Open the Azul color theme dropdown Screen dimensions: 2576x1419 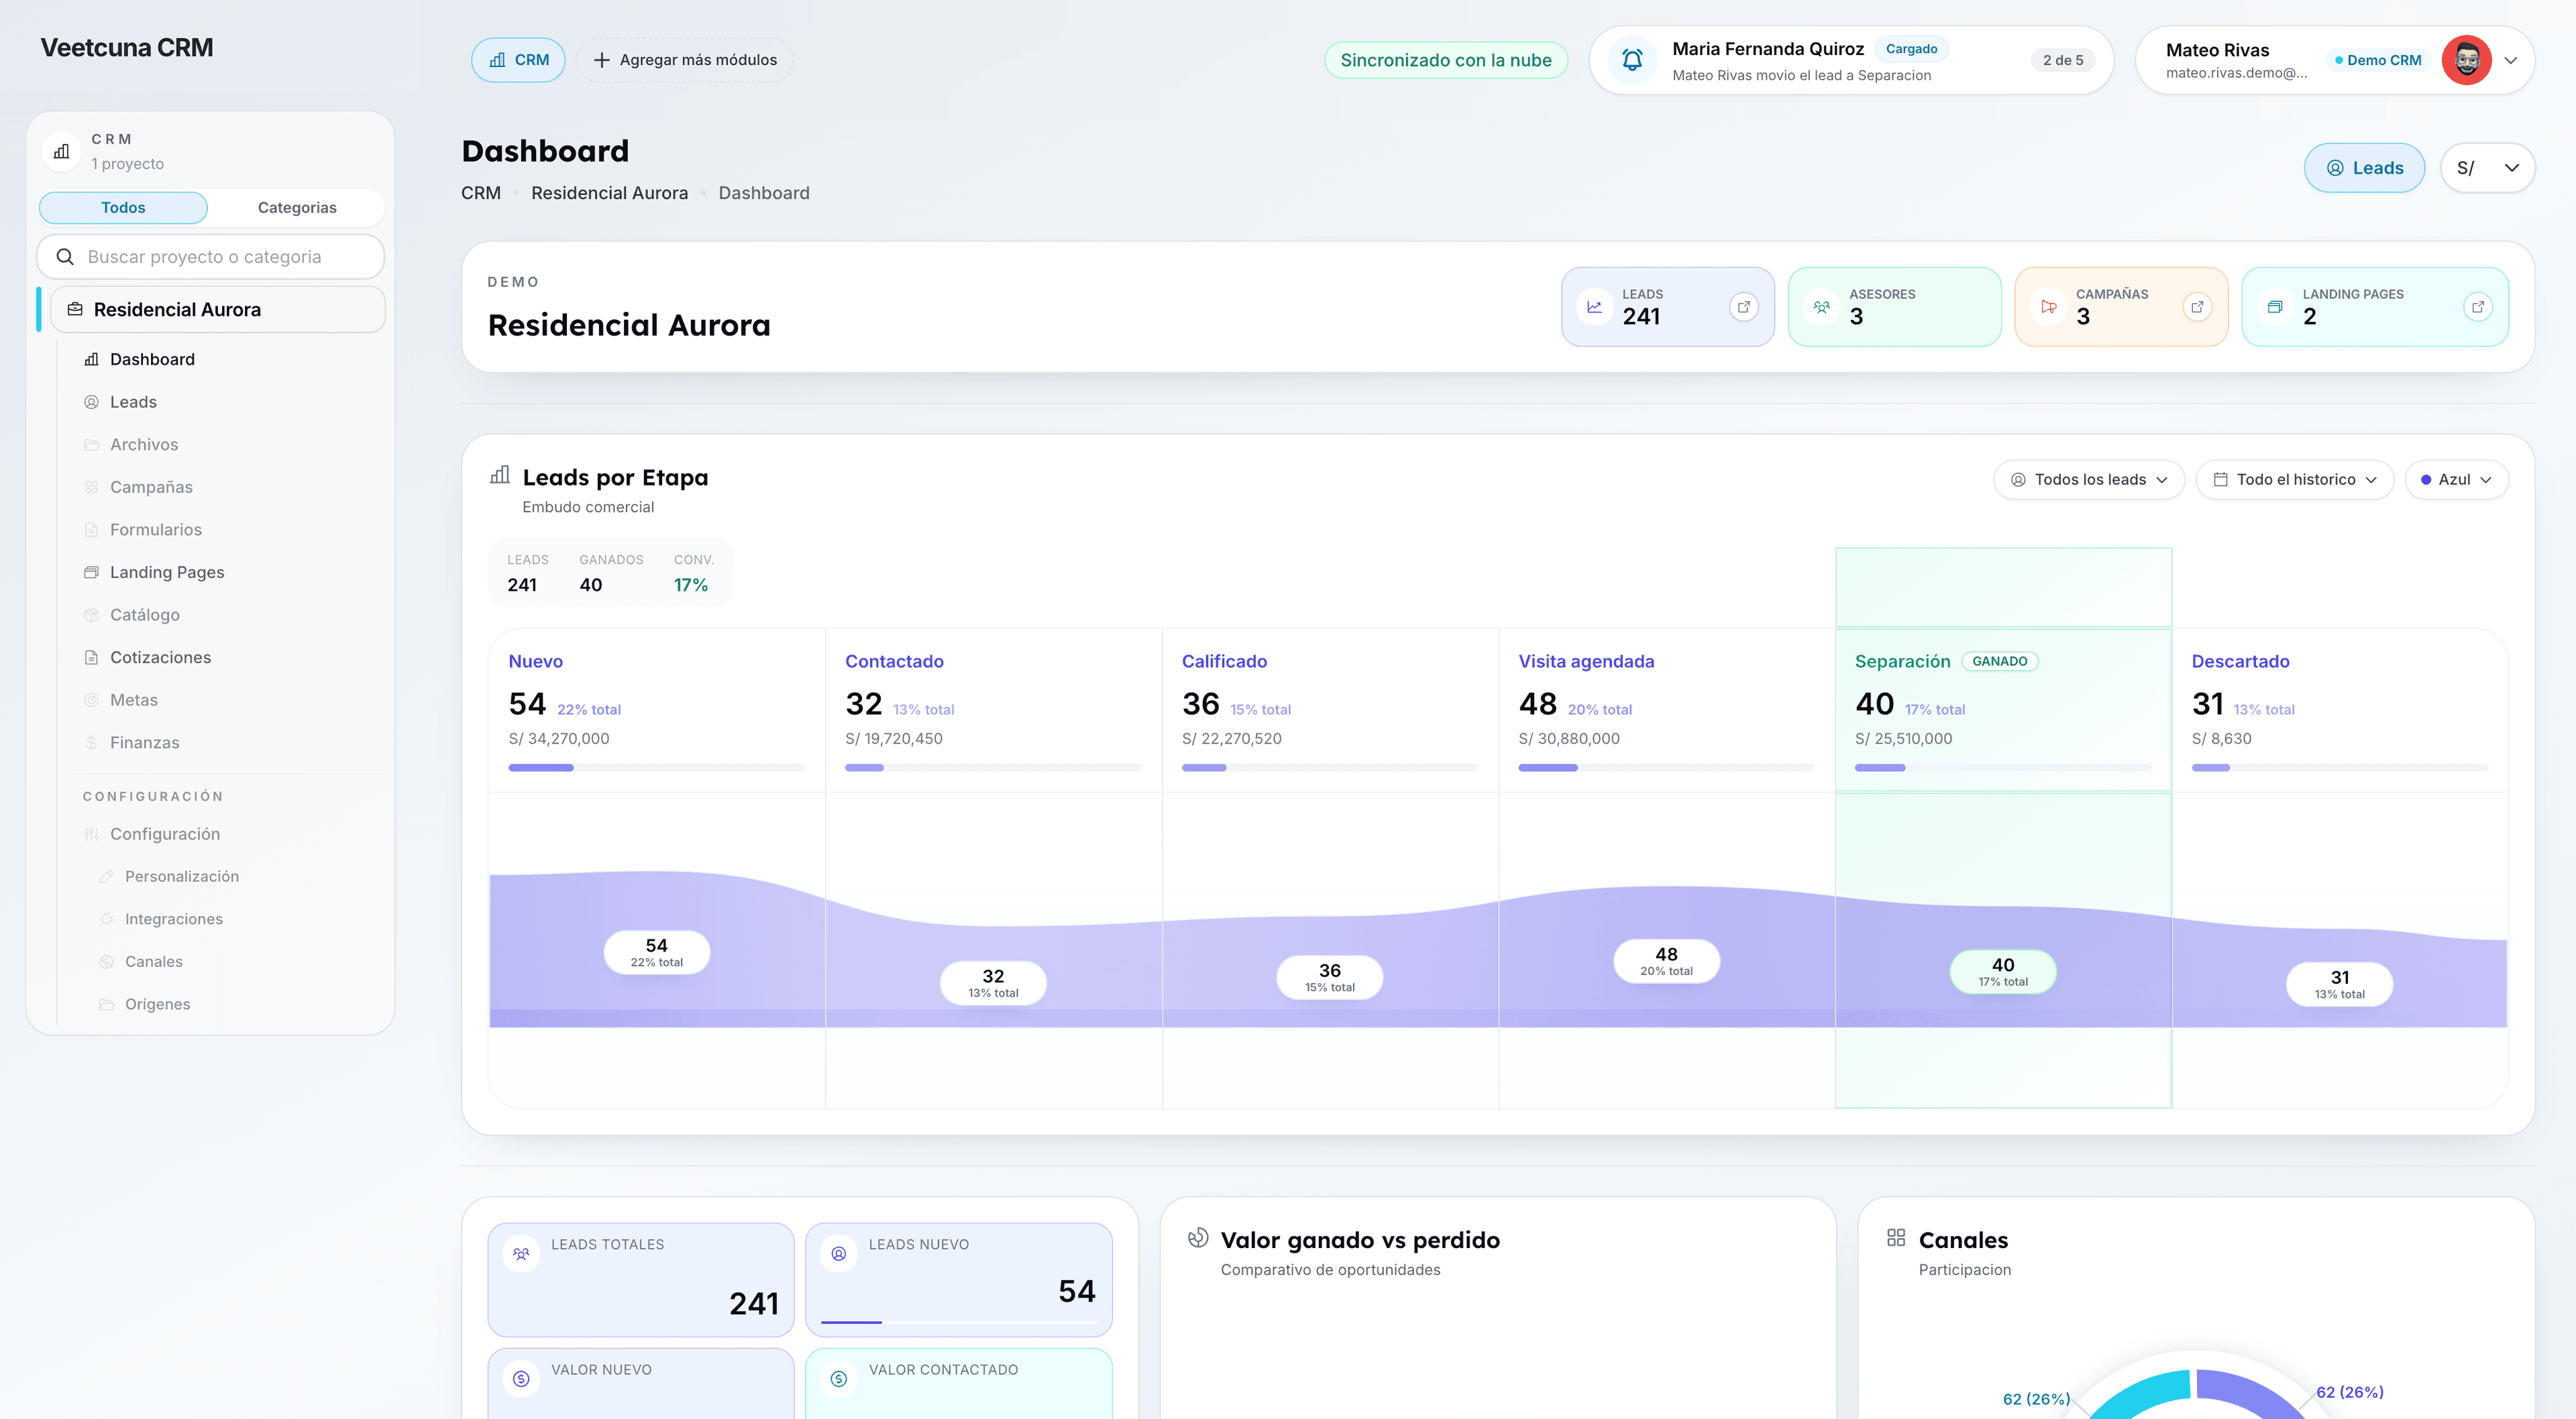click(x=2456, y=480)
